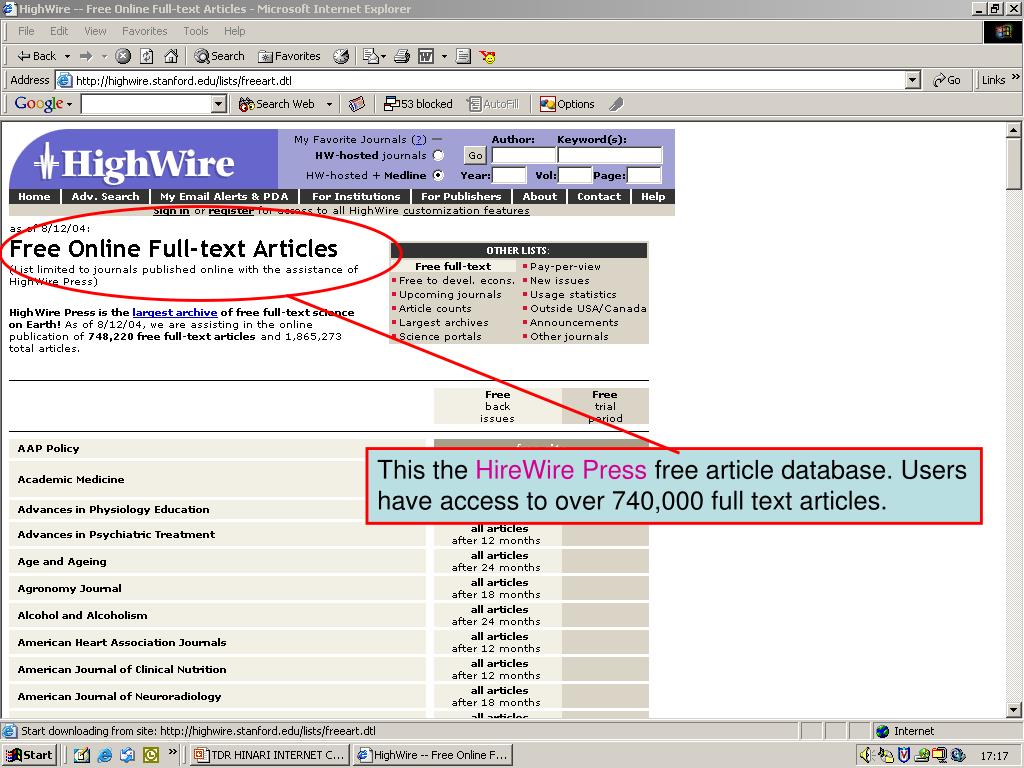The width and height of the screenshot is (1024, 768).
Task: Click the Stop loading toolbar icon
Action: pos(123,56)
